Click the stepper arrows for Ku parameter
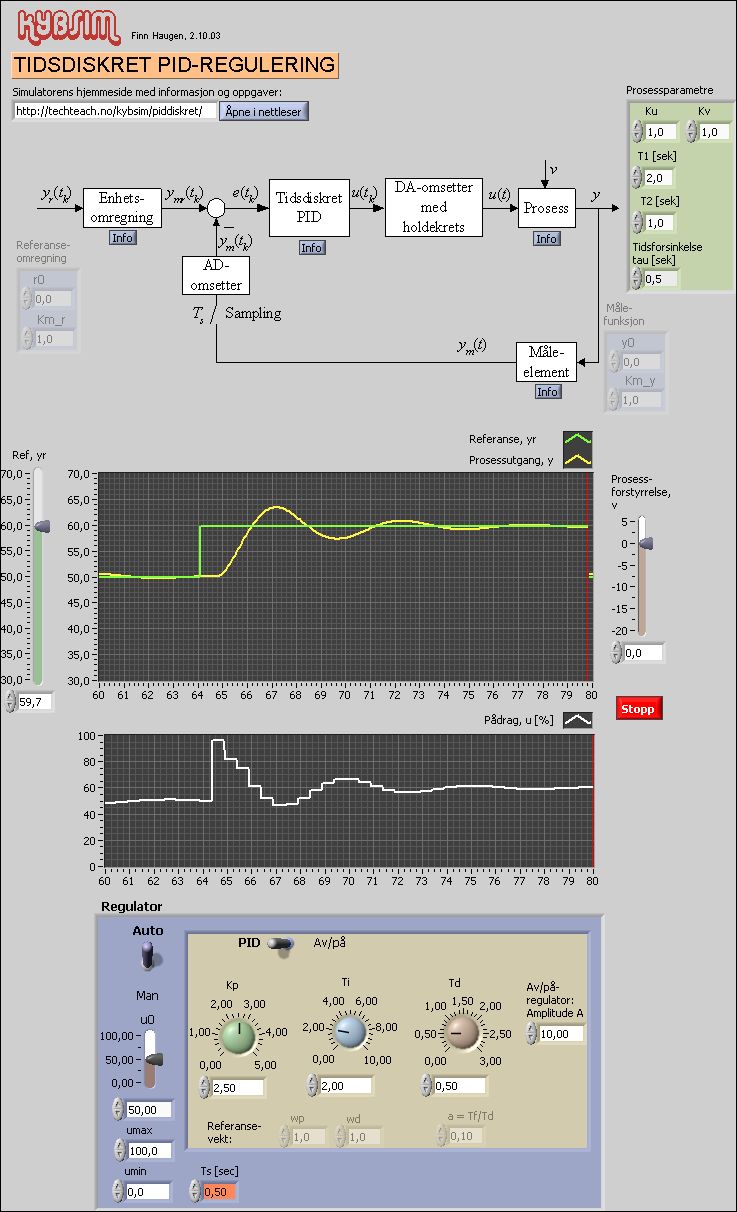The width and height of the screenshot is (737, 1212). [x=637, y=132]
